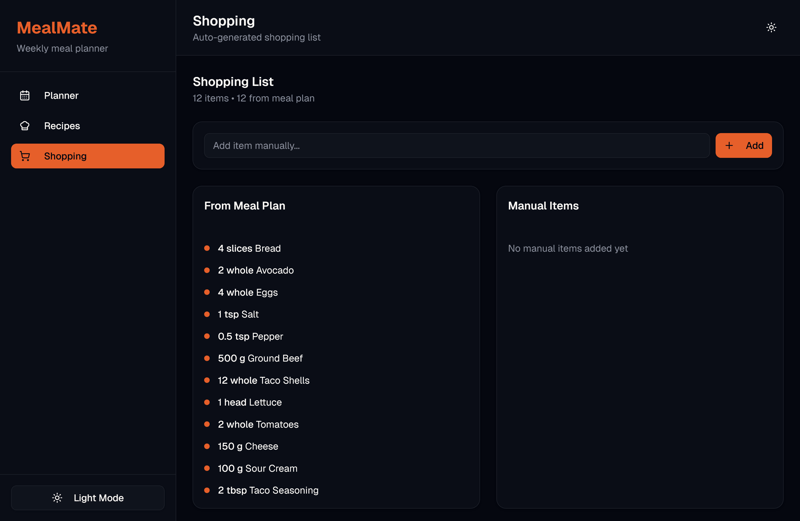The width and height of the screenshot is (800, 521).
Task: Click the 500 g Ground Beef item
Action: (260, 358)
